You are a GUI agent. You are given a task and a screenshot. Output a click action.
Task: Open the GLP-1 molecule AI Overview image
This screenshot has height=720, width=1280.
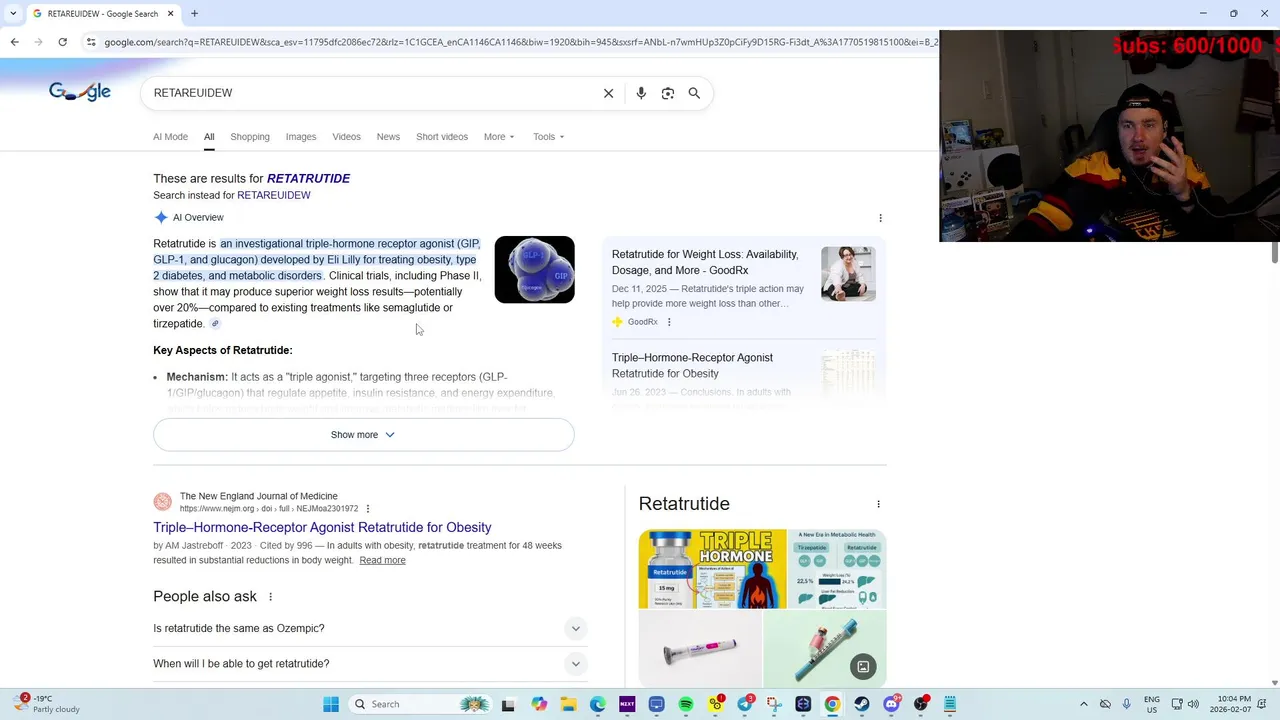click(x=535, y=270)
